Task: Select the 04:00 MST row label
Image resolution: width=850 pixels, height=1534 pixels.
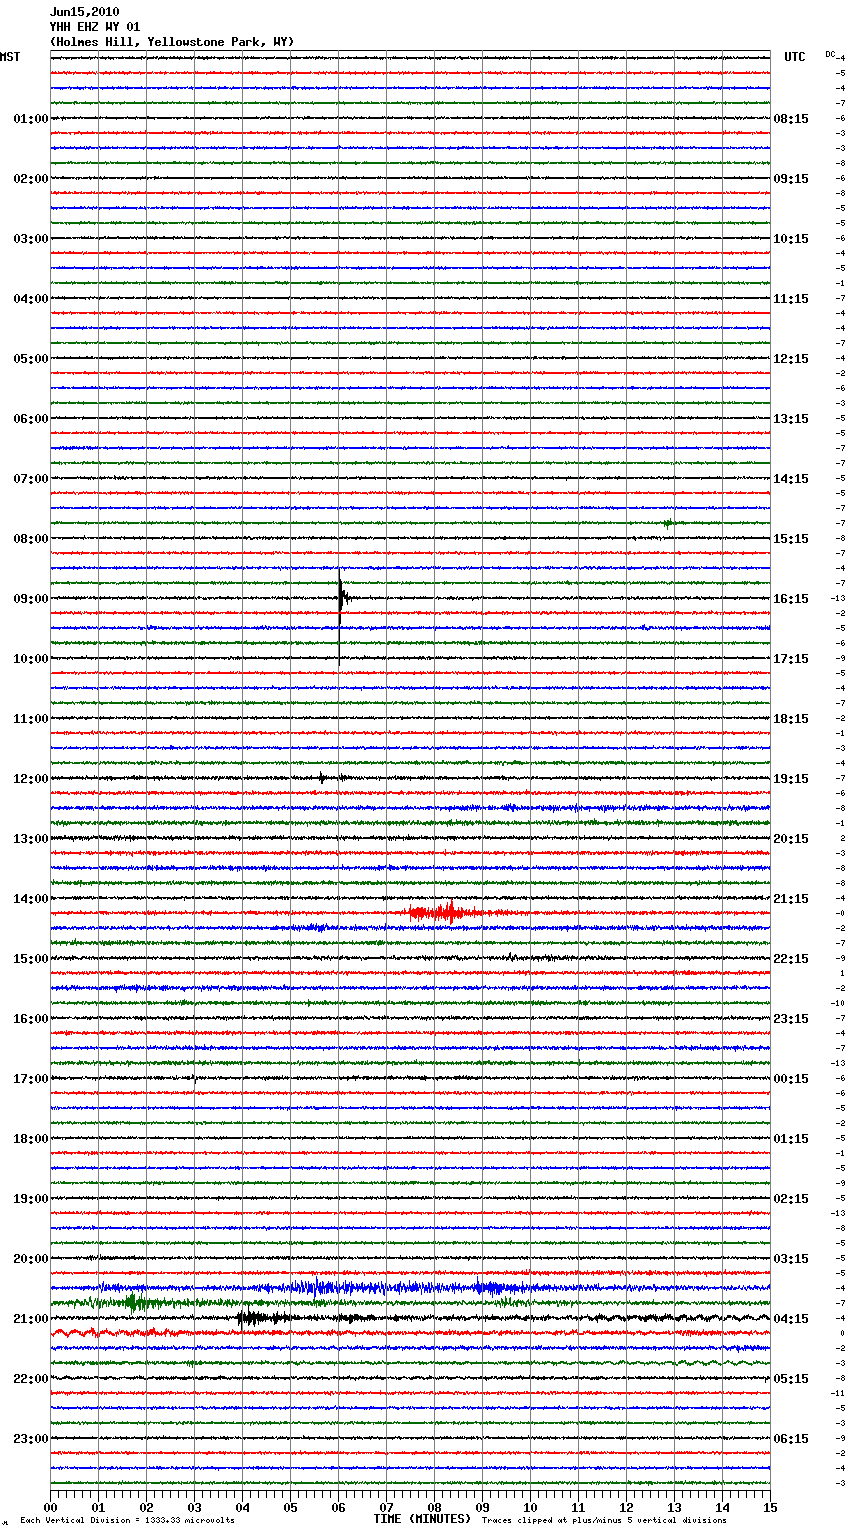Action: click(31, 299)
